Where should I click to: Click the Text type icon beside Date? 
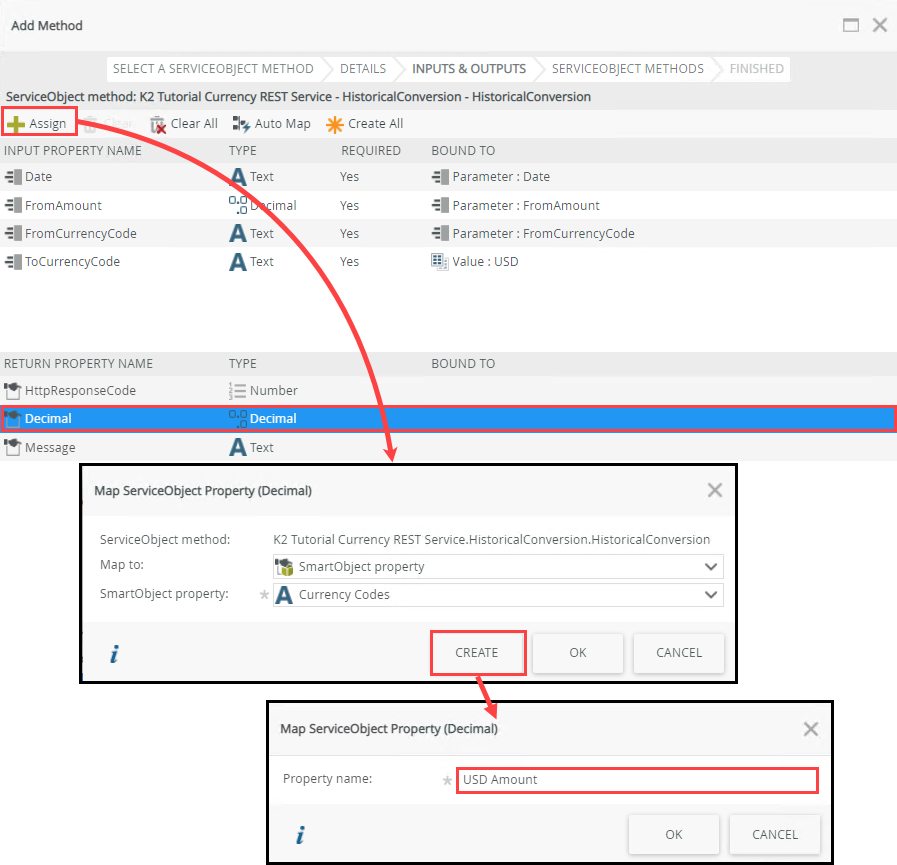(237, 177)
